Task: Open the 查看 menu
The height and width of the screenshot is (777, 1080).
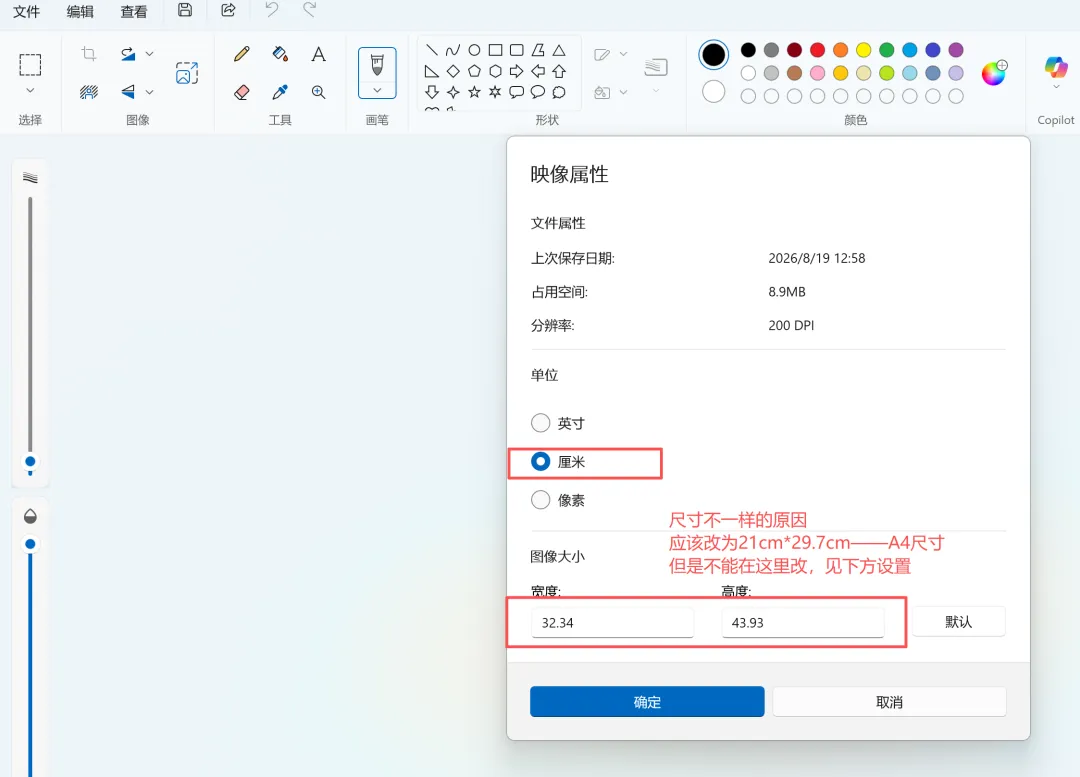Action: click(x=134, y=12)
